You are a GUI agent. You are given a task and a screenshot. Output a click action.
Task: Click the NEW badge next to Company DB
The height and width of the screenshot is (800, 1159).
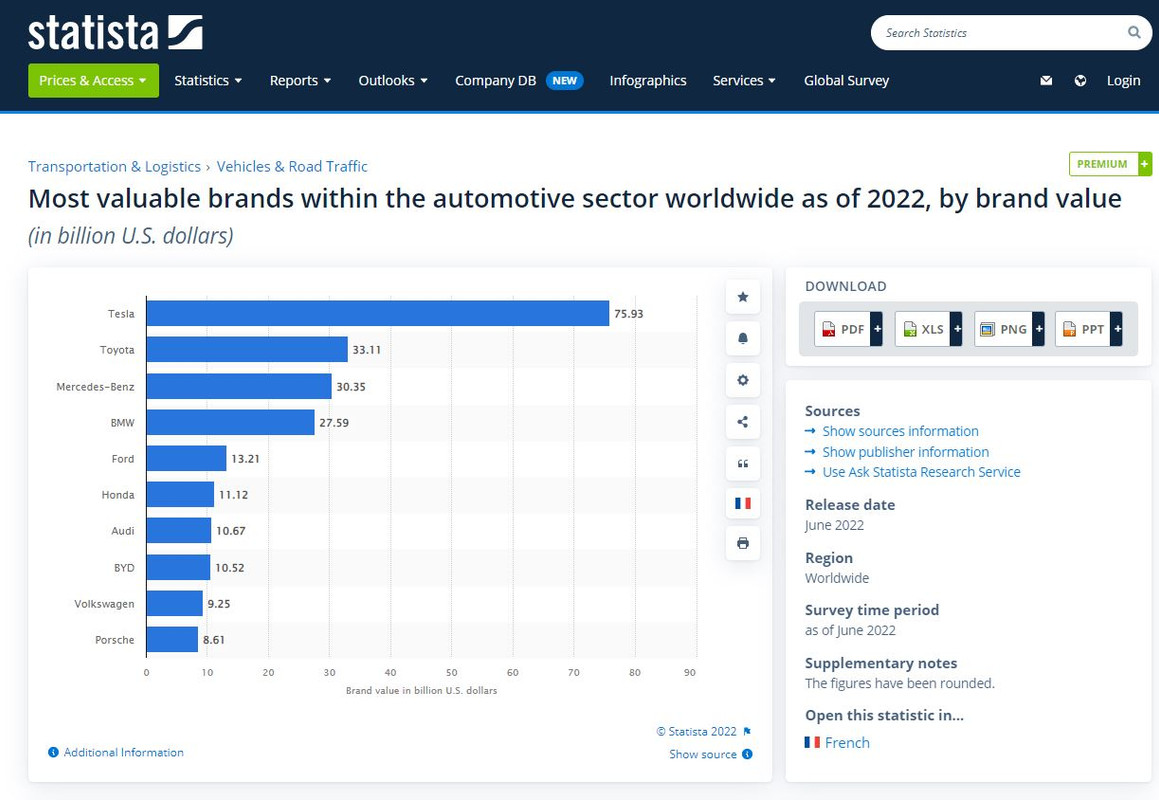pyautogui.click(x=565, y=81)
